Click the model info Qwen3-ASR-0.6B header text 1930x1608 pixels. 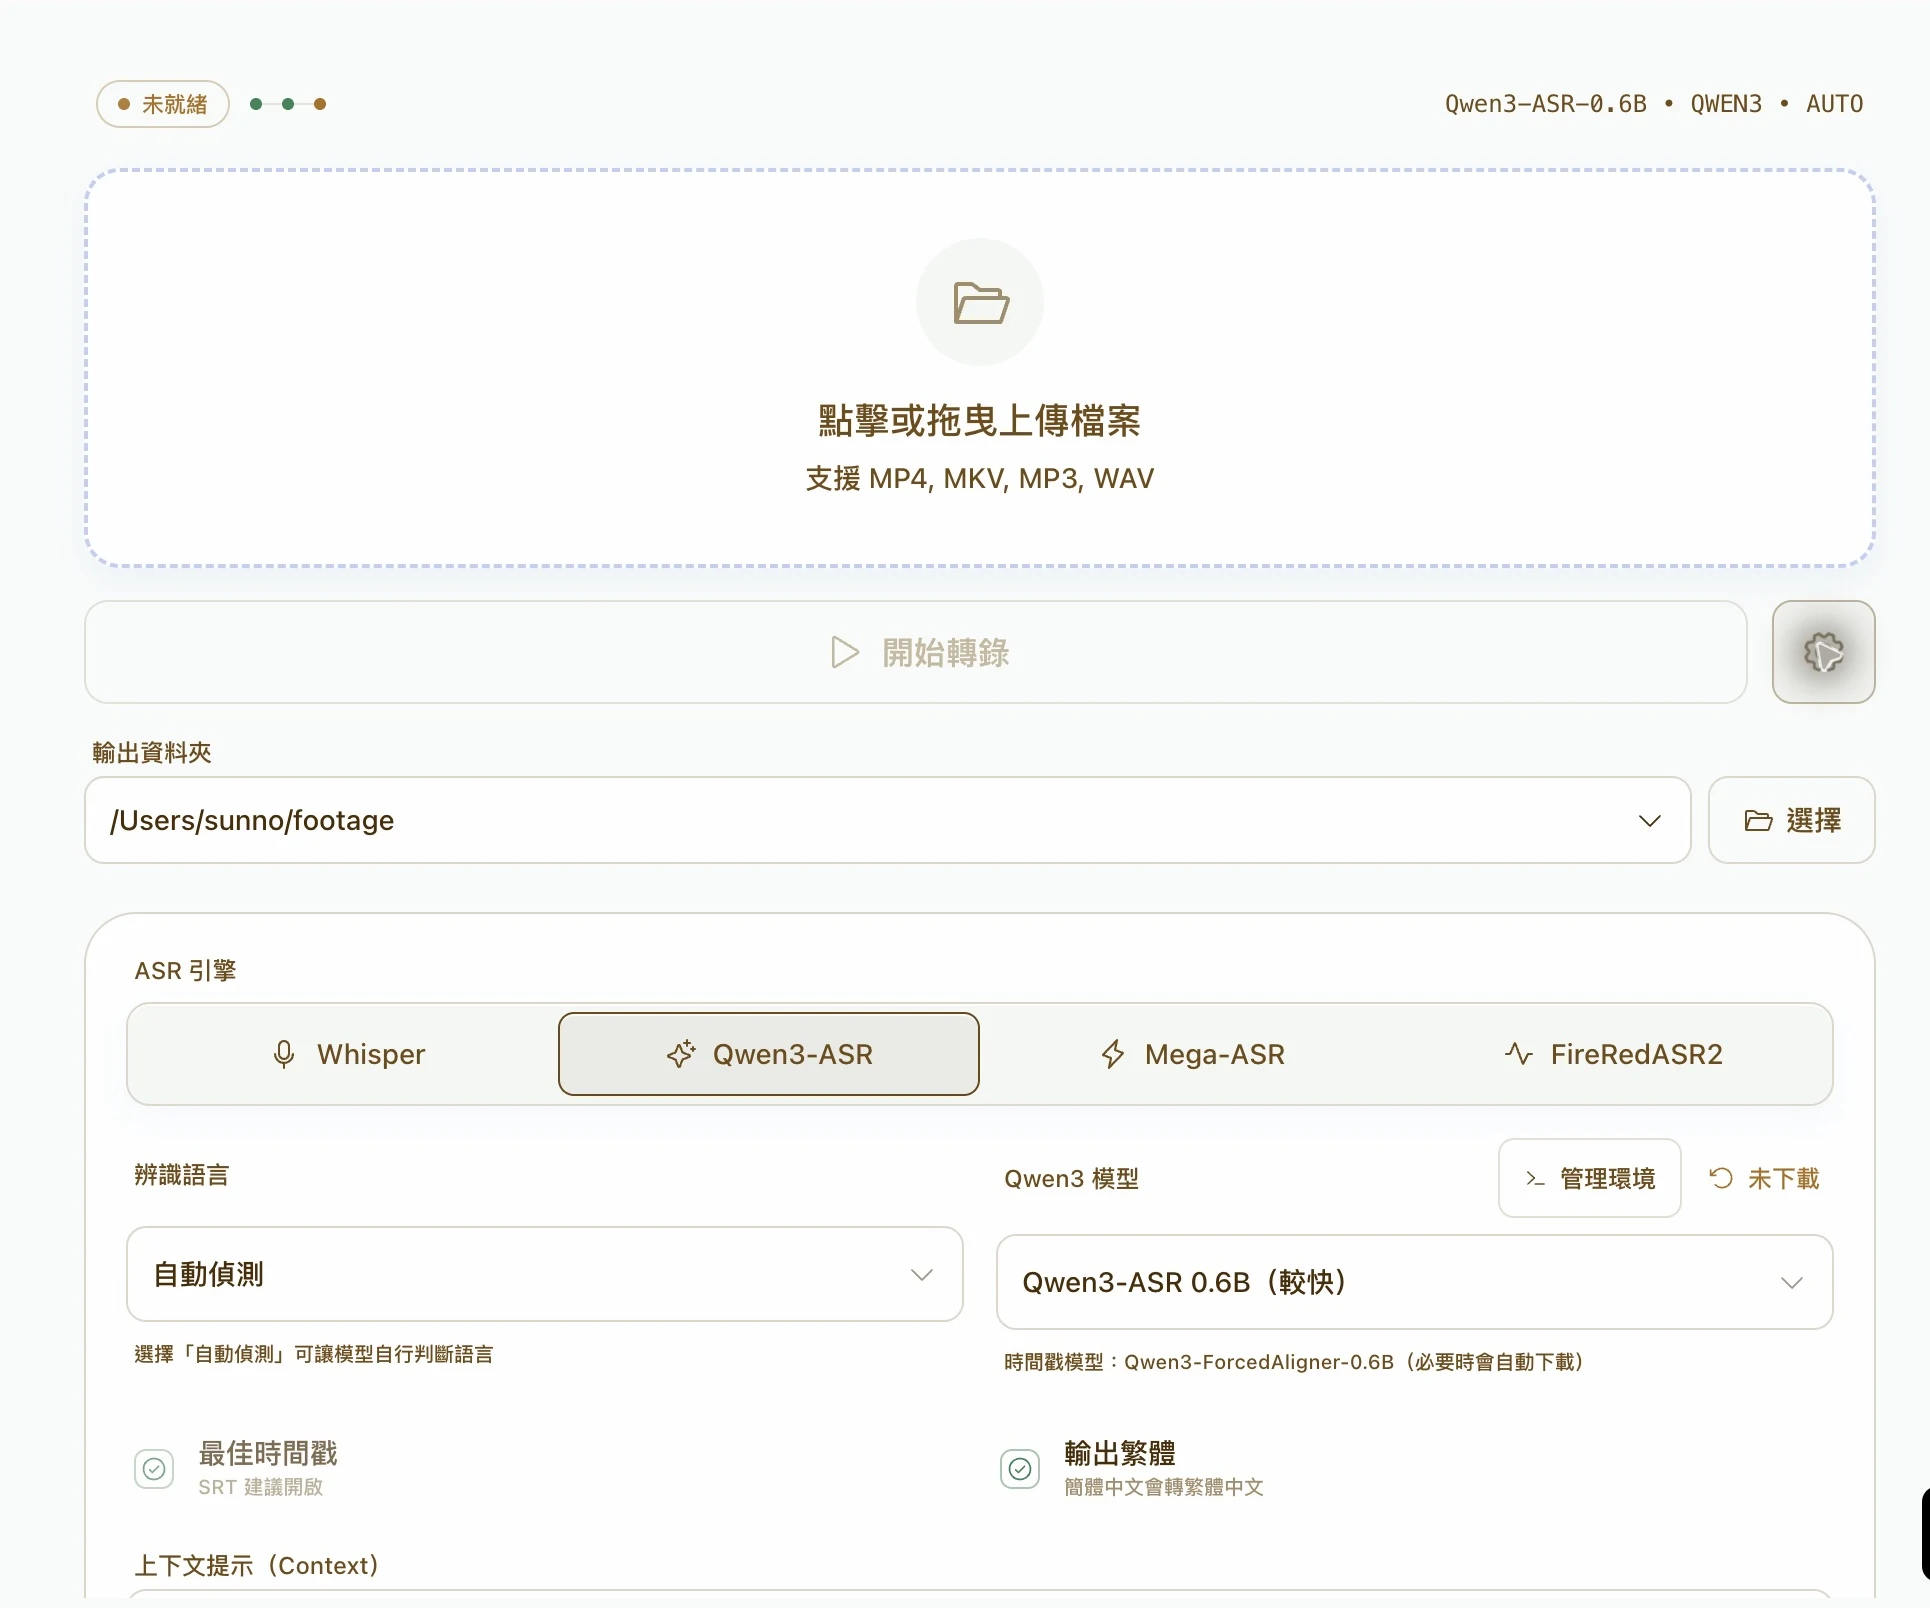click(1545, 104)
